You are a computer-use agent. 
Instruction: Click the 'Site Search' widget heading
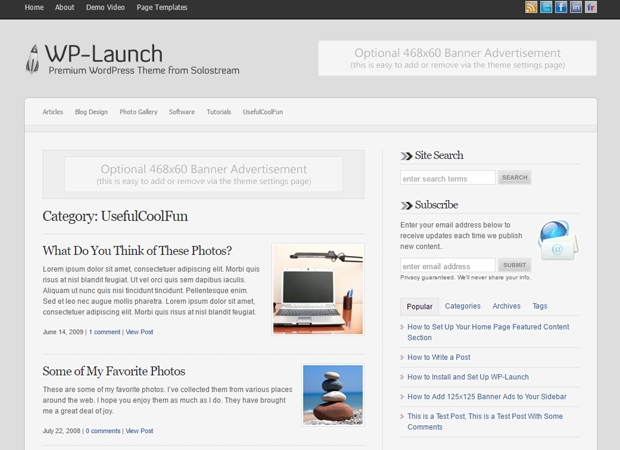click(439, 155)
